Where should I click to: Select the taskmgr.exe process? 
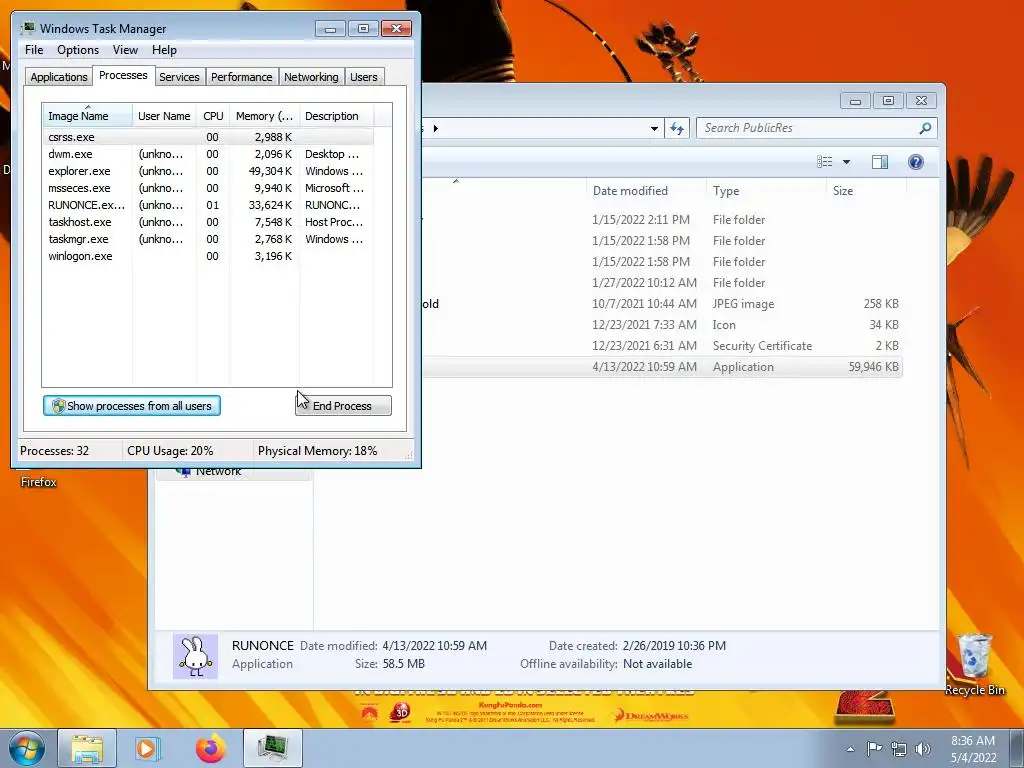click(208, 239)
